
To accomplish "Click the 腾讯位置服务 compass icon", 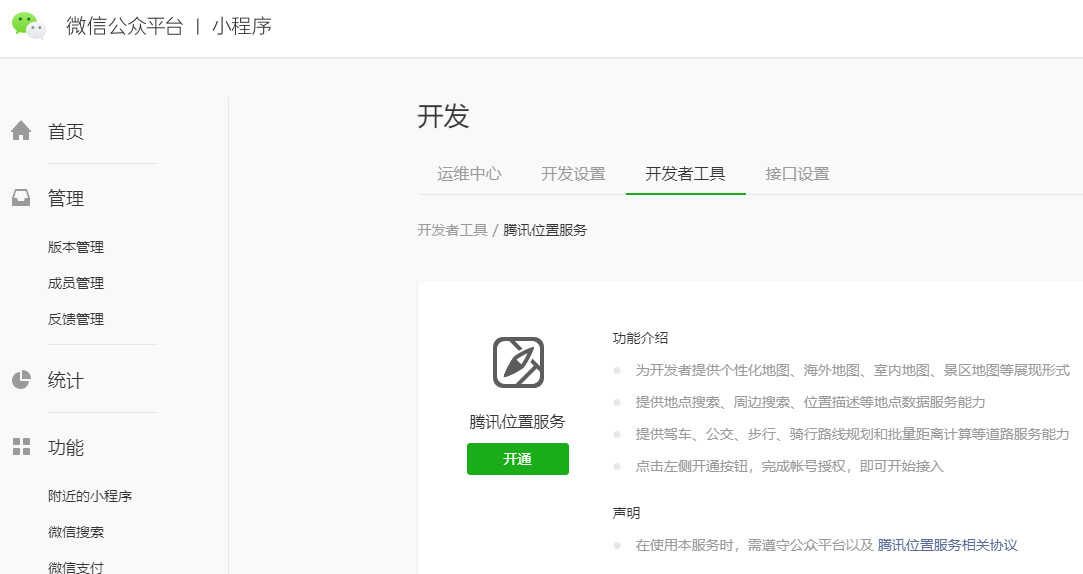I will [518, 363].
